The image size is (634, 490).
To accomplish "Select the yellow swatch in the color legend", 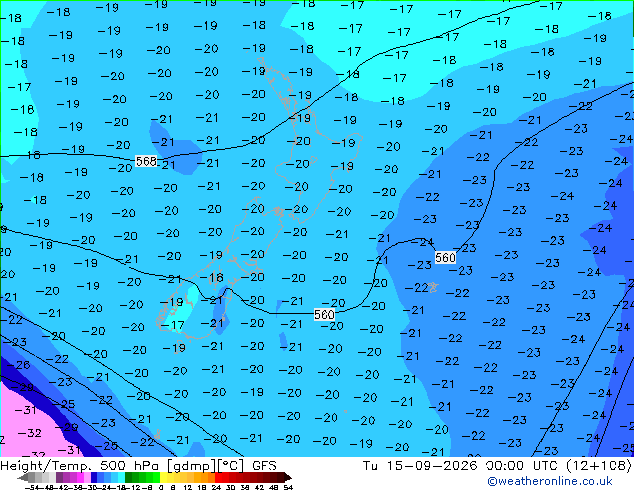I will click(163, 477).
